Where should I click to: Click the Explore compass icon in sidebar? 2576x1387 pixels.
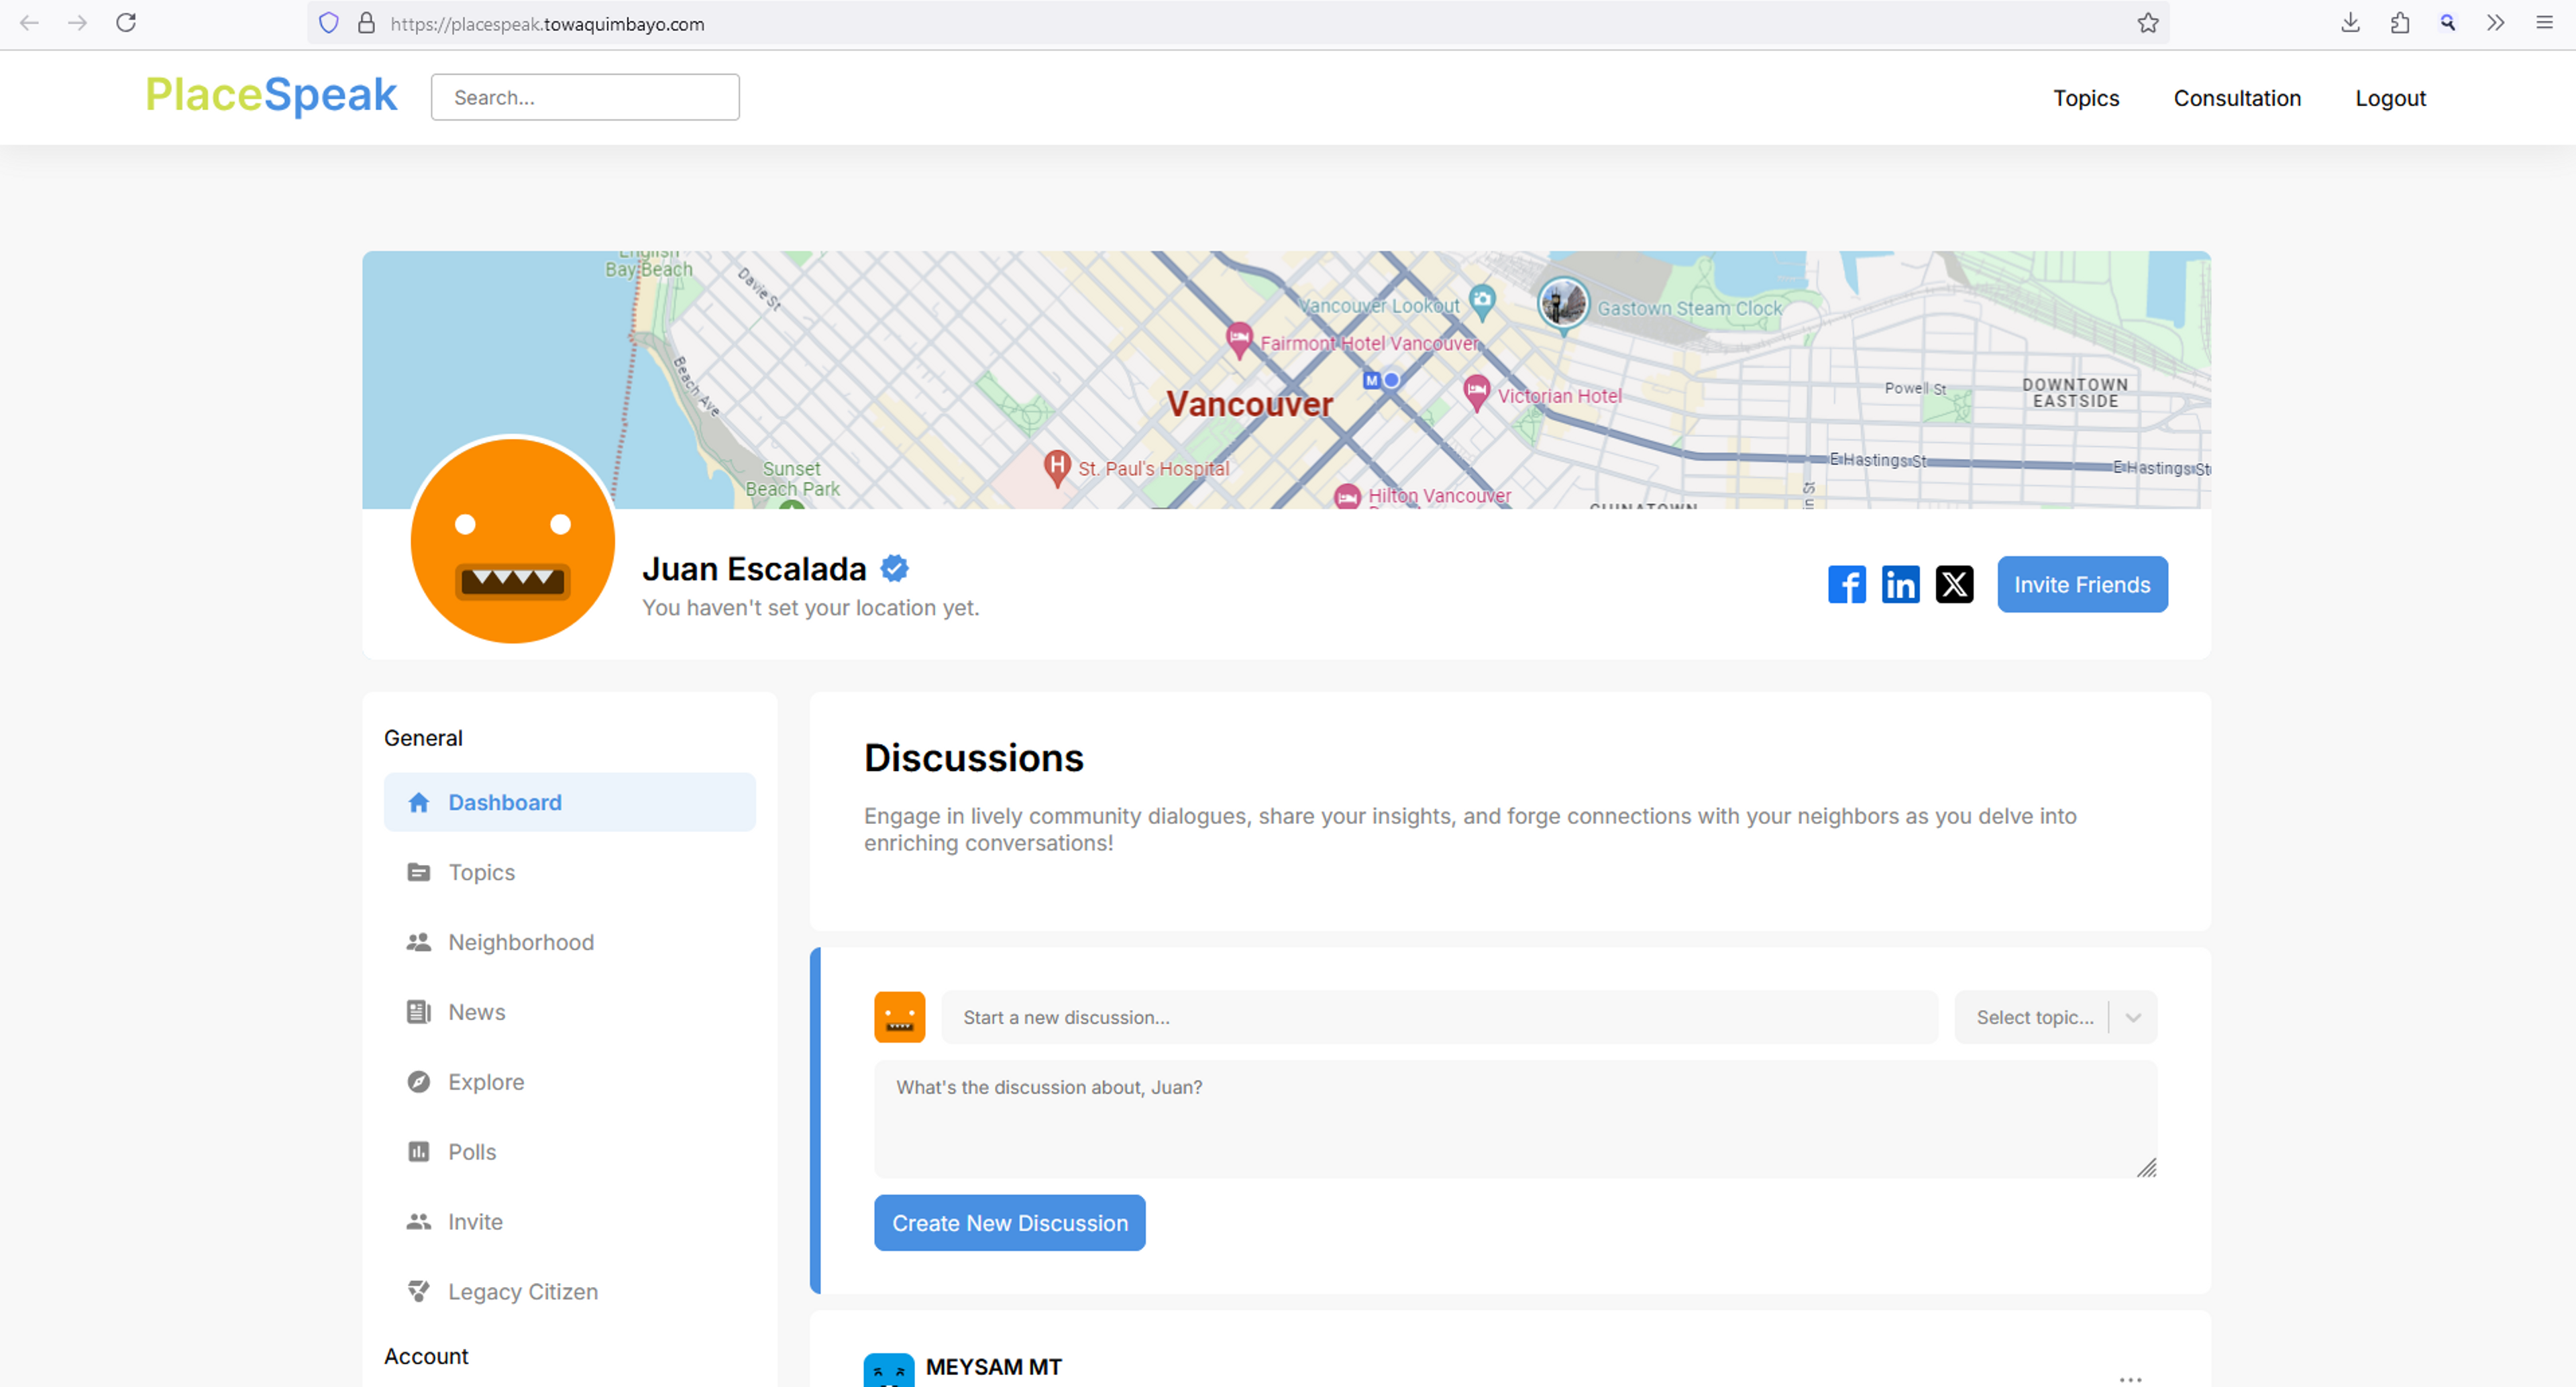(x=419, y=1082)
